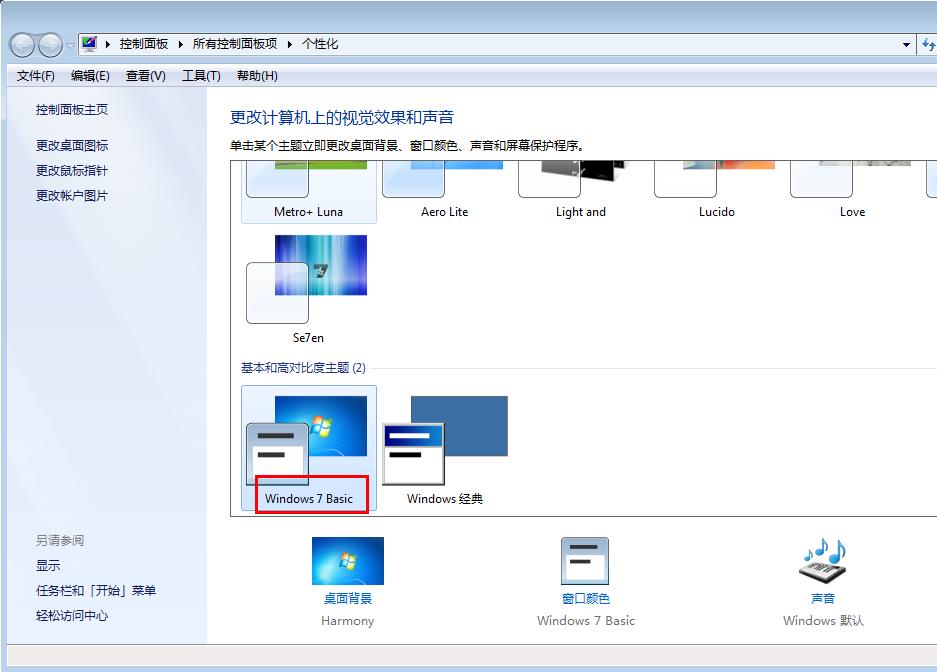Open 更改桌面图标 link
The image size is (937, 672).
coord(72,146)
